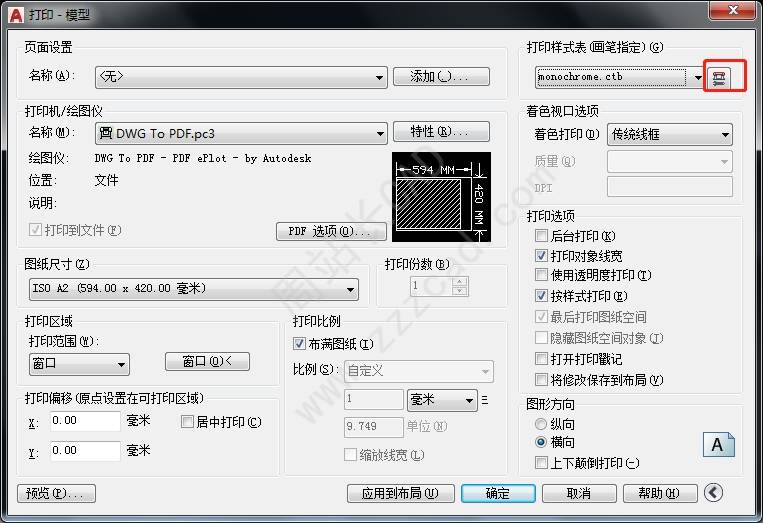Screen dimensions: 763x523
Task: Enable 打开打印戳记 checkbox
Action: pos(541,359)
